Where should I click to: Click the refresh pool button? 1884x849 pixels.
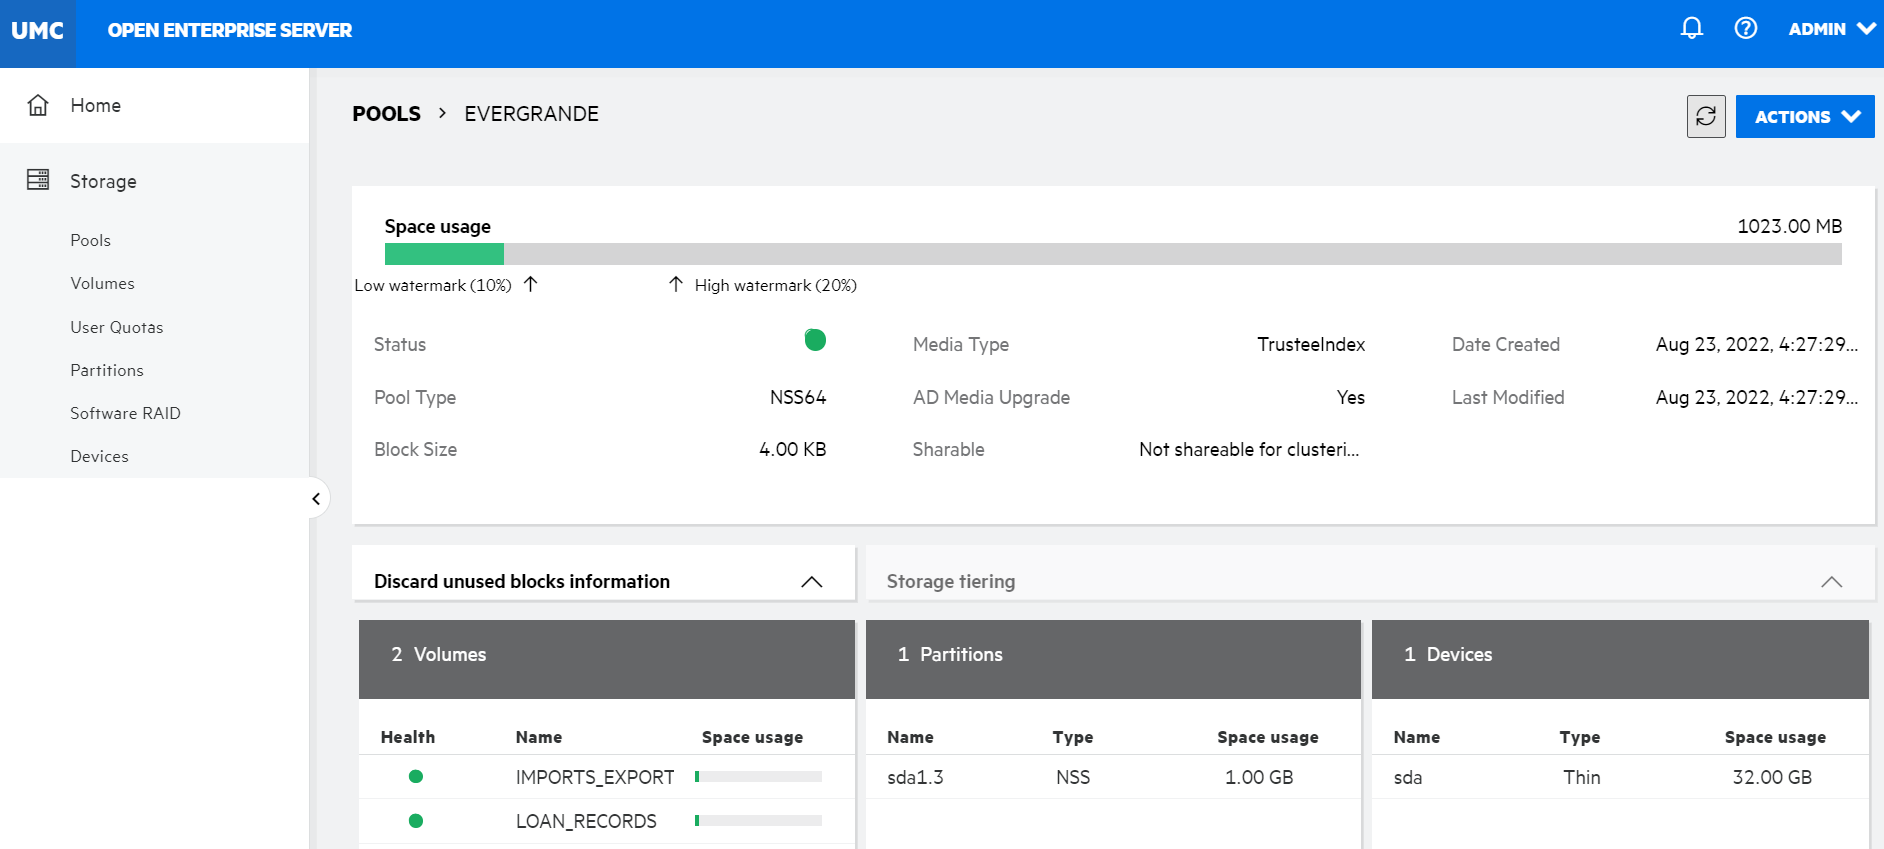(1705, 117)
